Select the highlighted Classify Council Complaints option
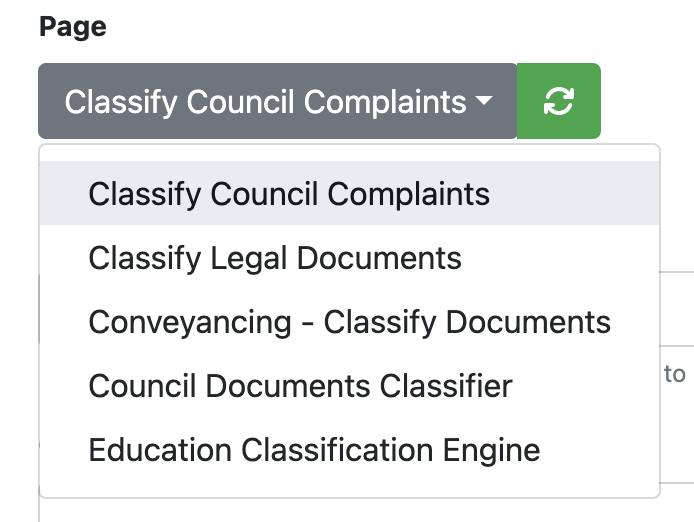Viewport: 694px width, 522px height. pos(289,193)
